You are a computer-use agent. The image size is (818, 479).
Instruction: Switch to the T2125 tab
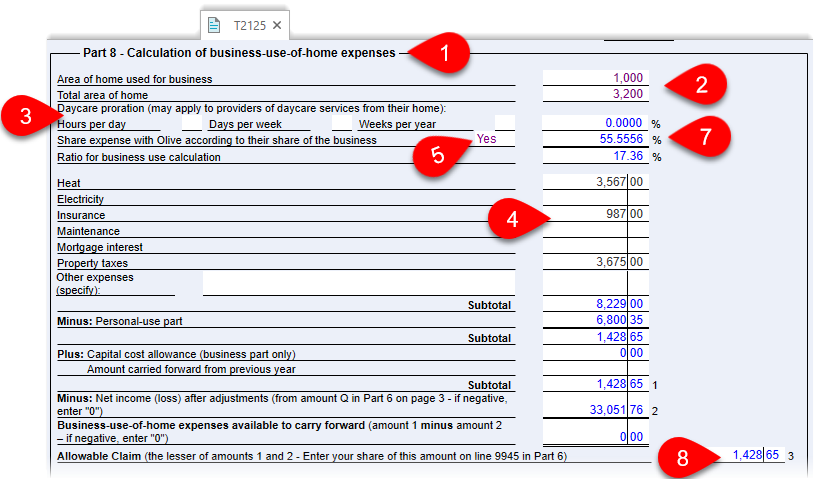click(x=245, y=25)
